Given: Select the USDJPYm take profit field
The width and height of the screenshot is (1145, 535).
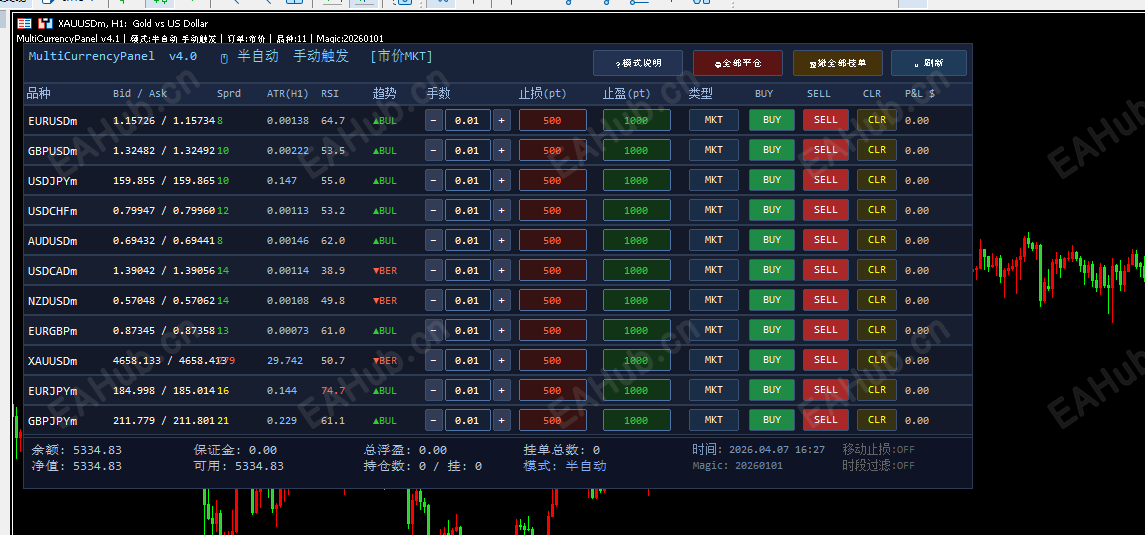Looking at the screenshot, I should coord(637,180).
